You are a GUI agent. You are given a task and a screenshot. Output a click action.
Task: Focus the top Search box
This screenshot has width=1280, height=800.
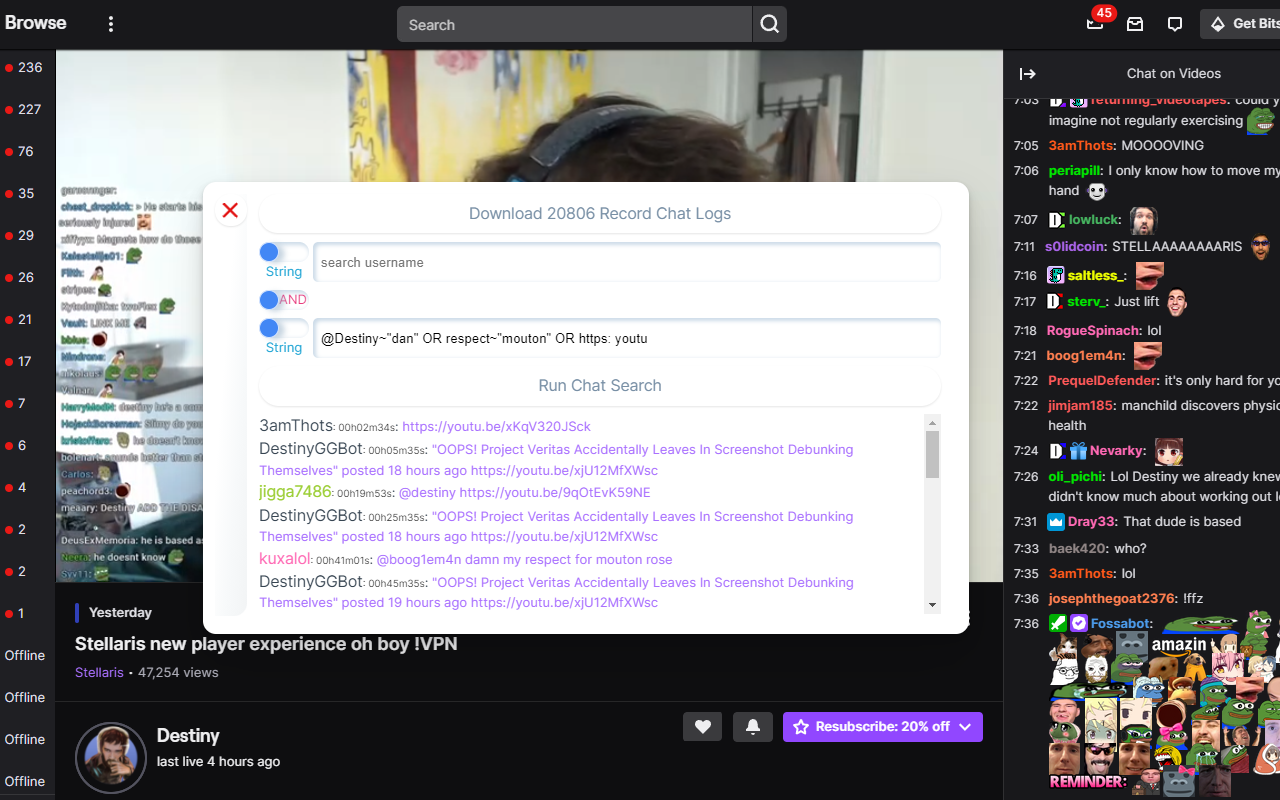tap(574, 25)
